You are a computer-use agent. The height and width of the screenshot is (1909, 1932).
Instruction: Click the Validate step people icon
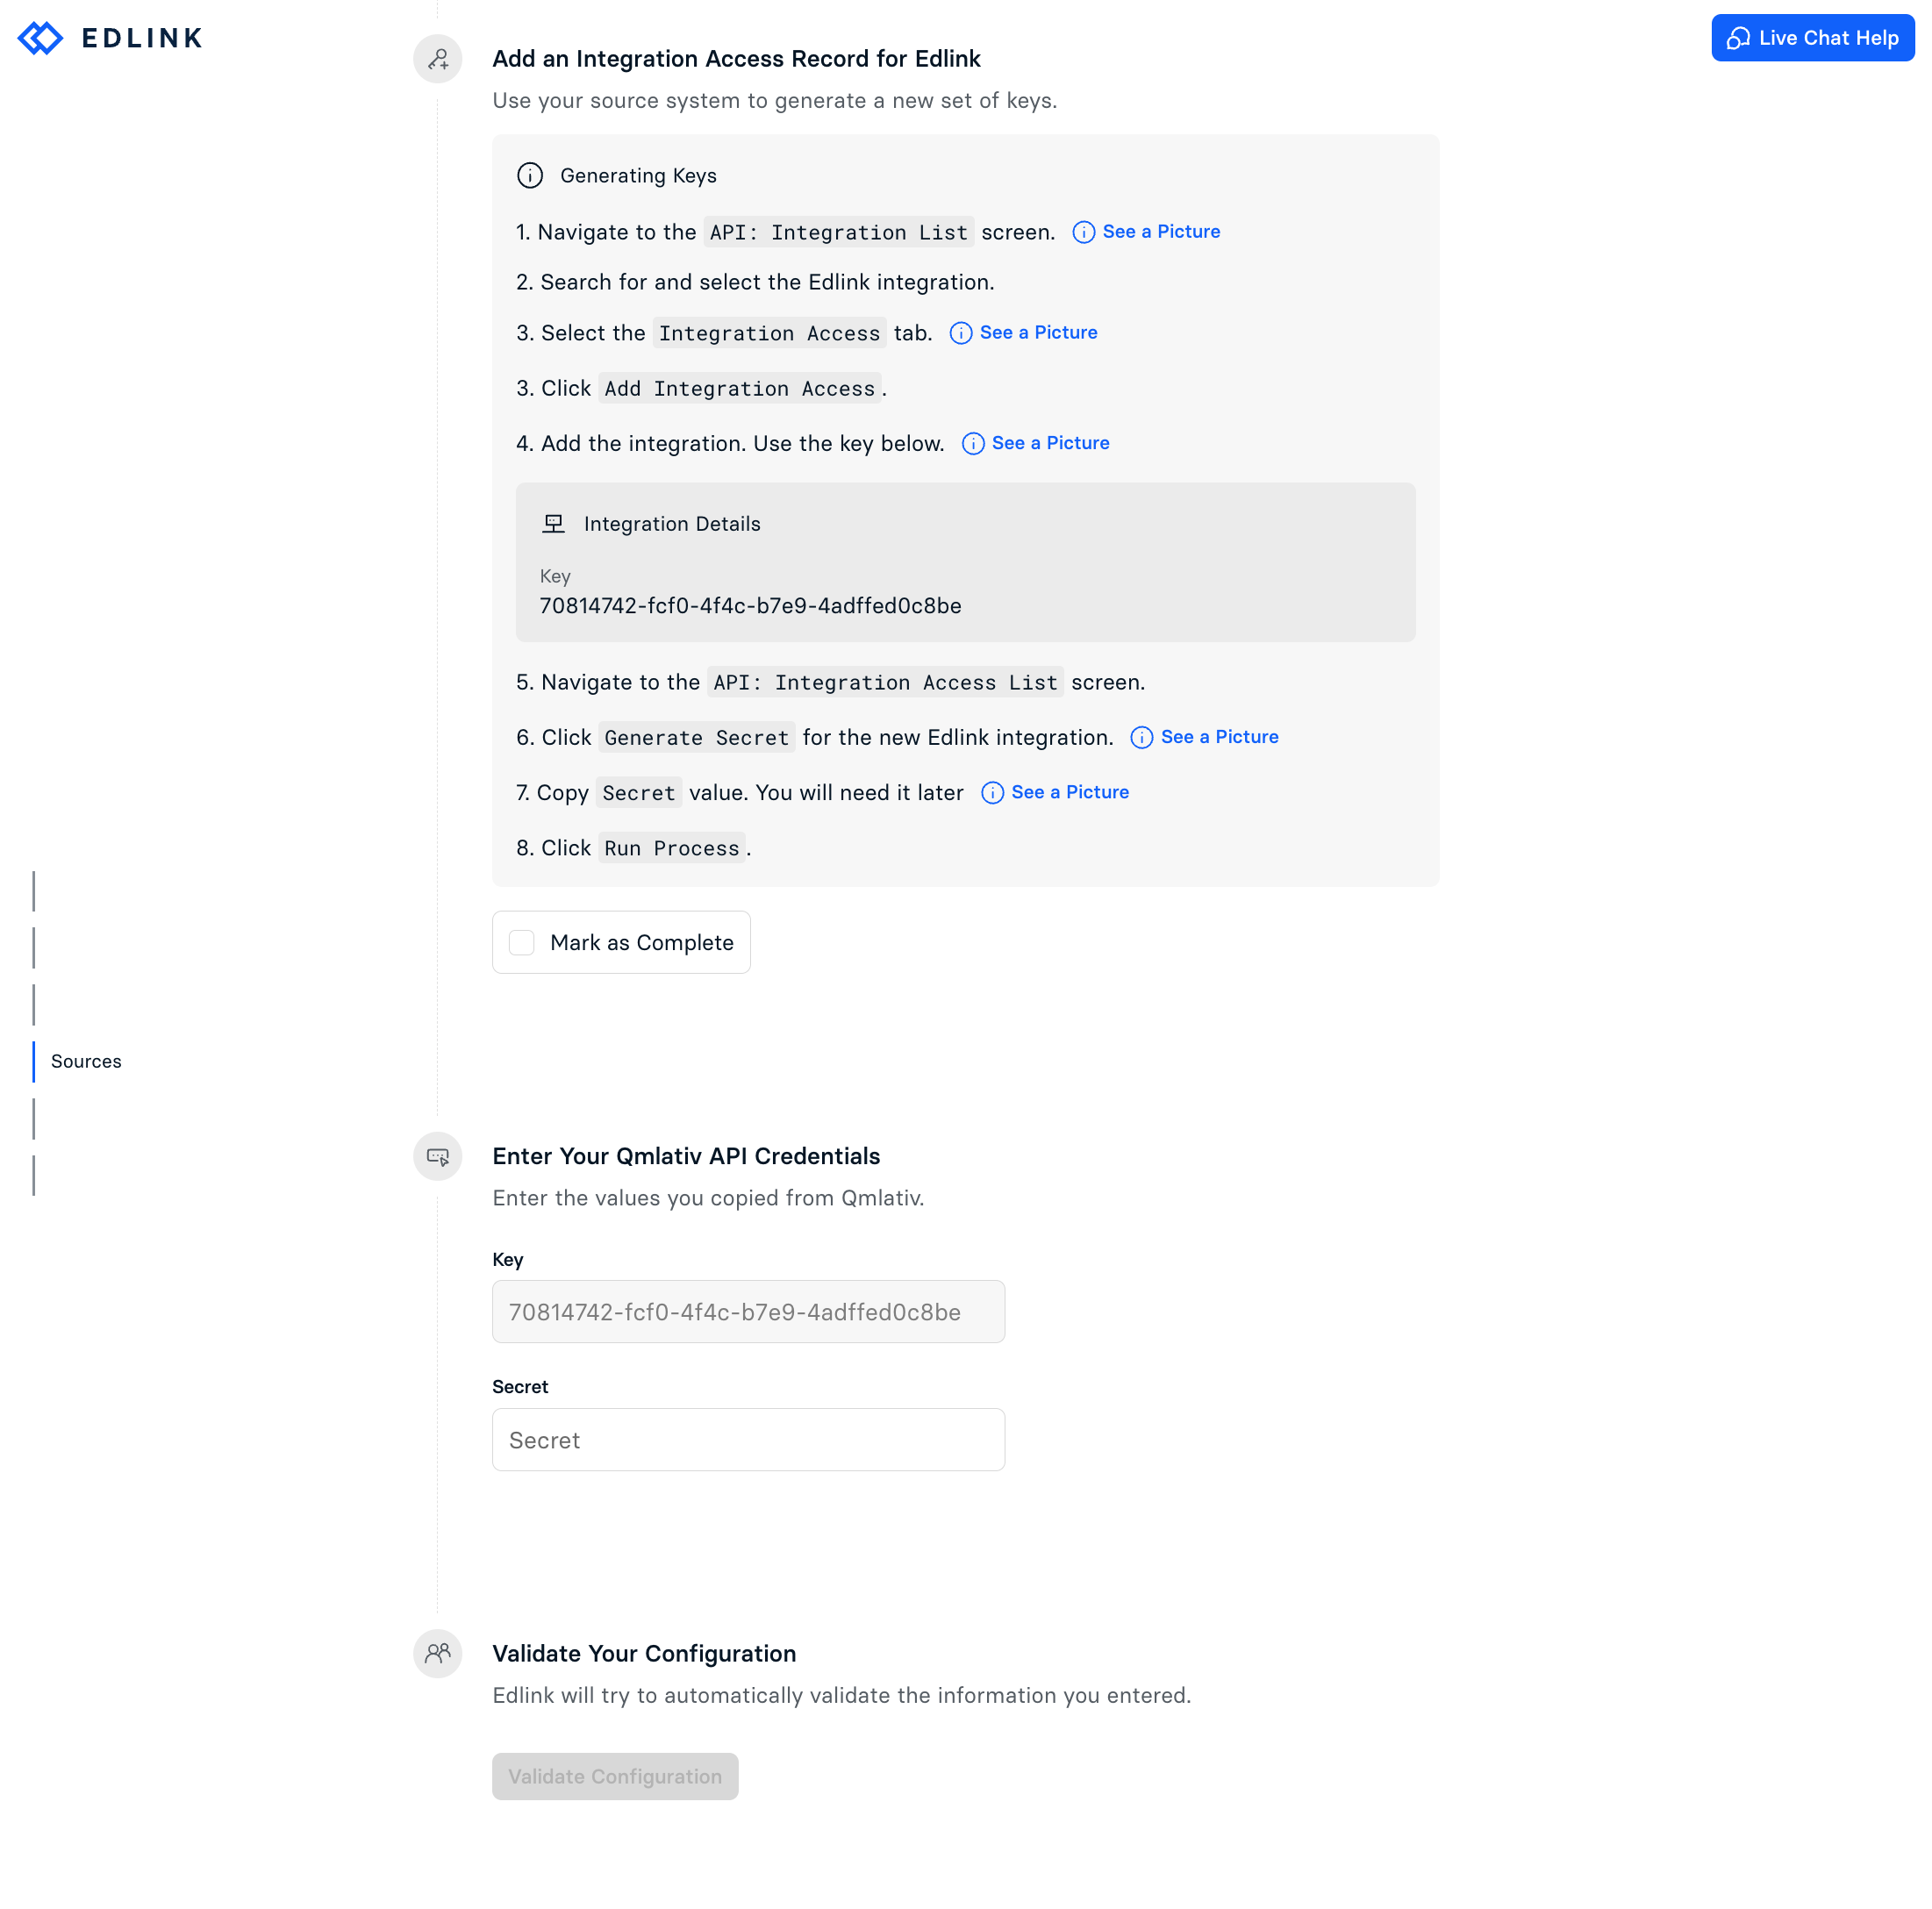(x=438, y=1654)
